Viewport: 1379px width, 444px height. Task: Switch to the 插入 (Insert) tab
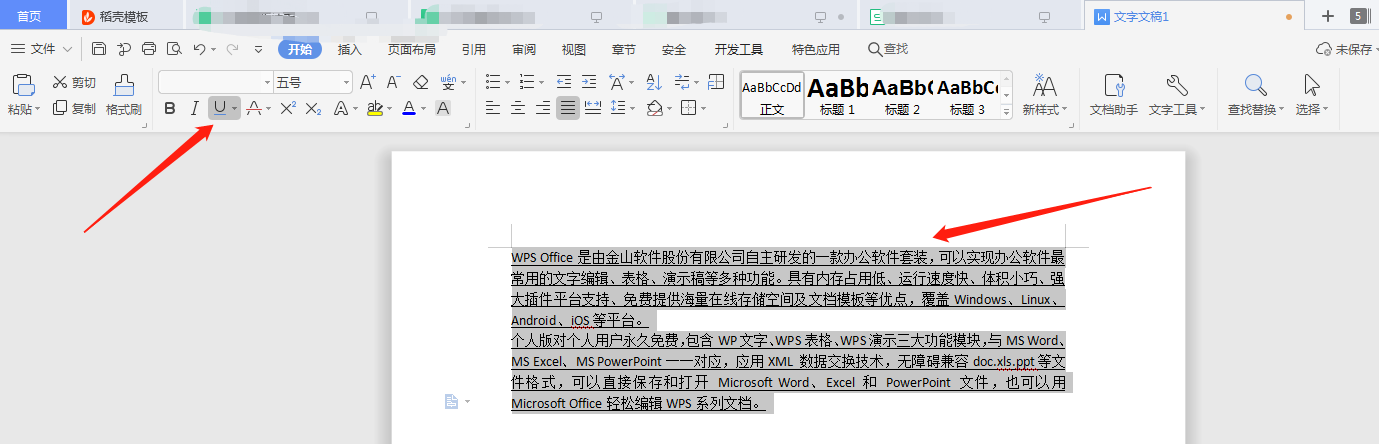pyautogui.click(x=350, y=49)
